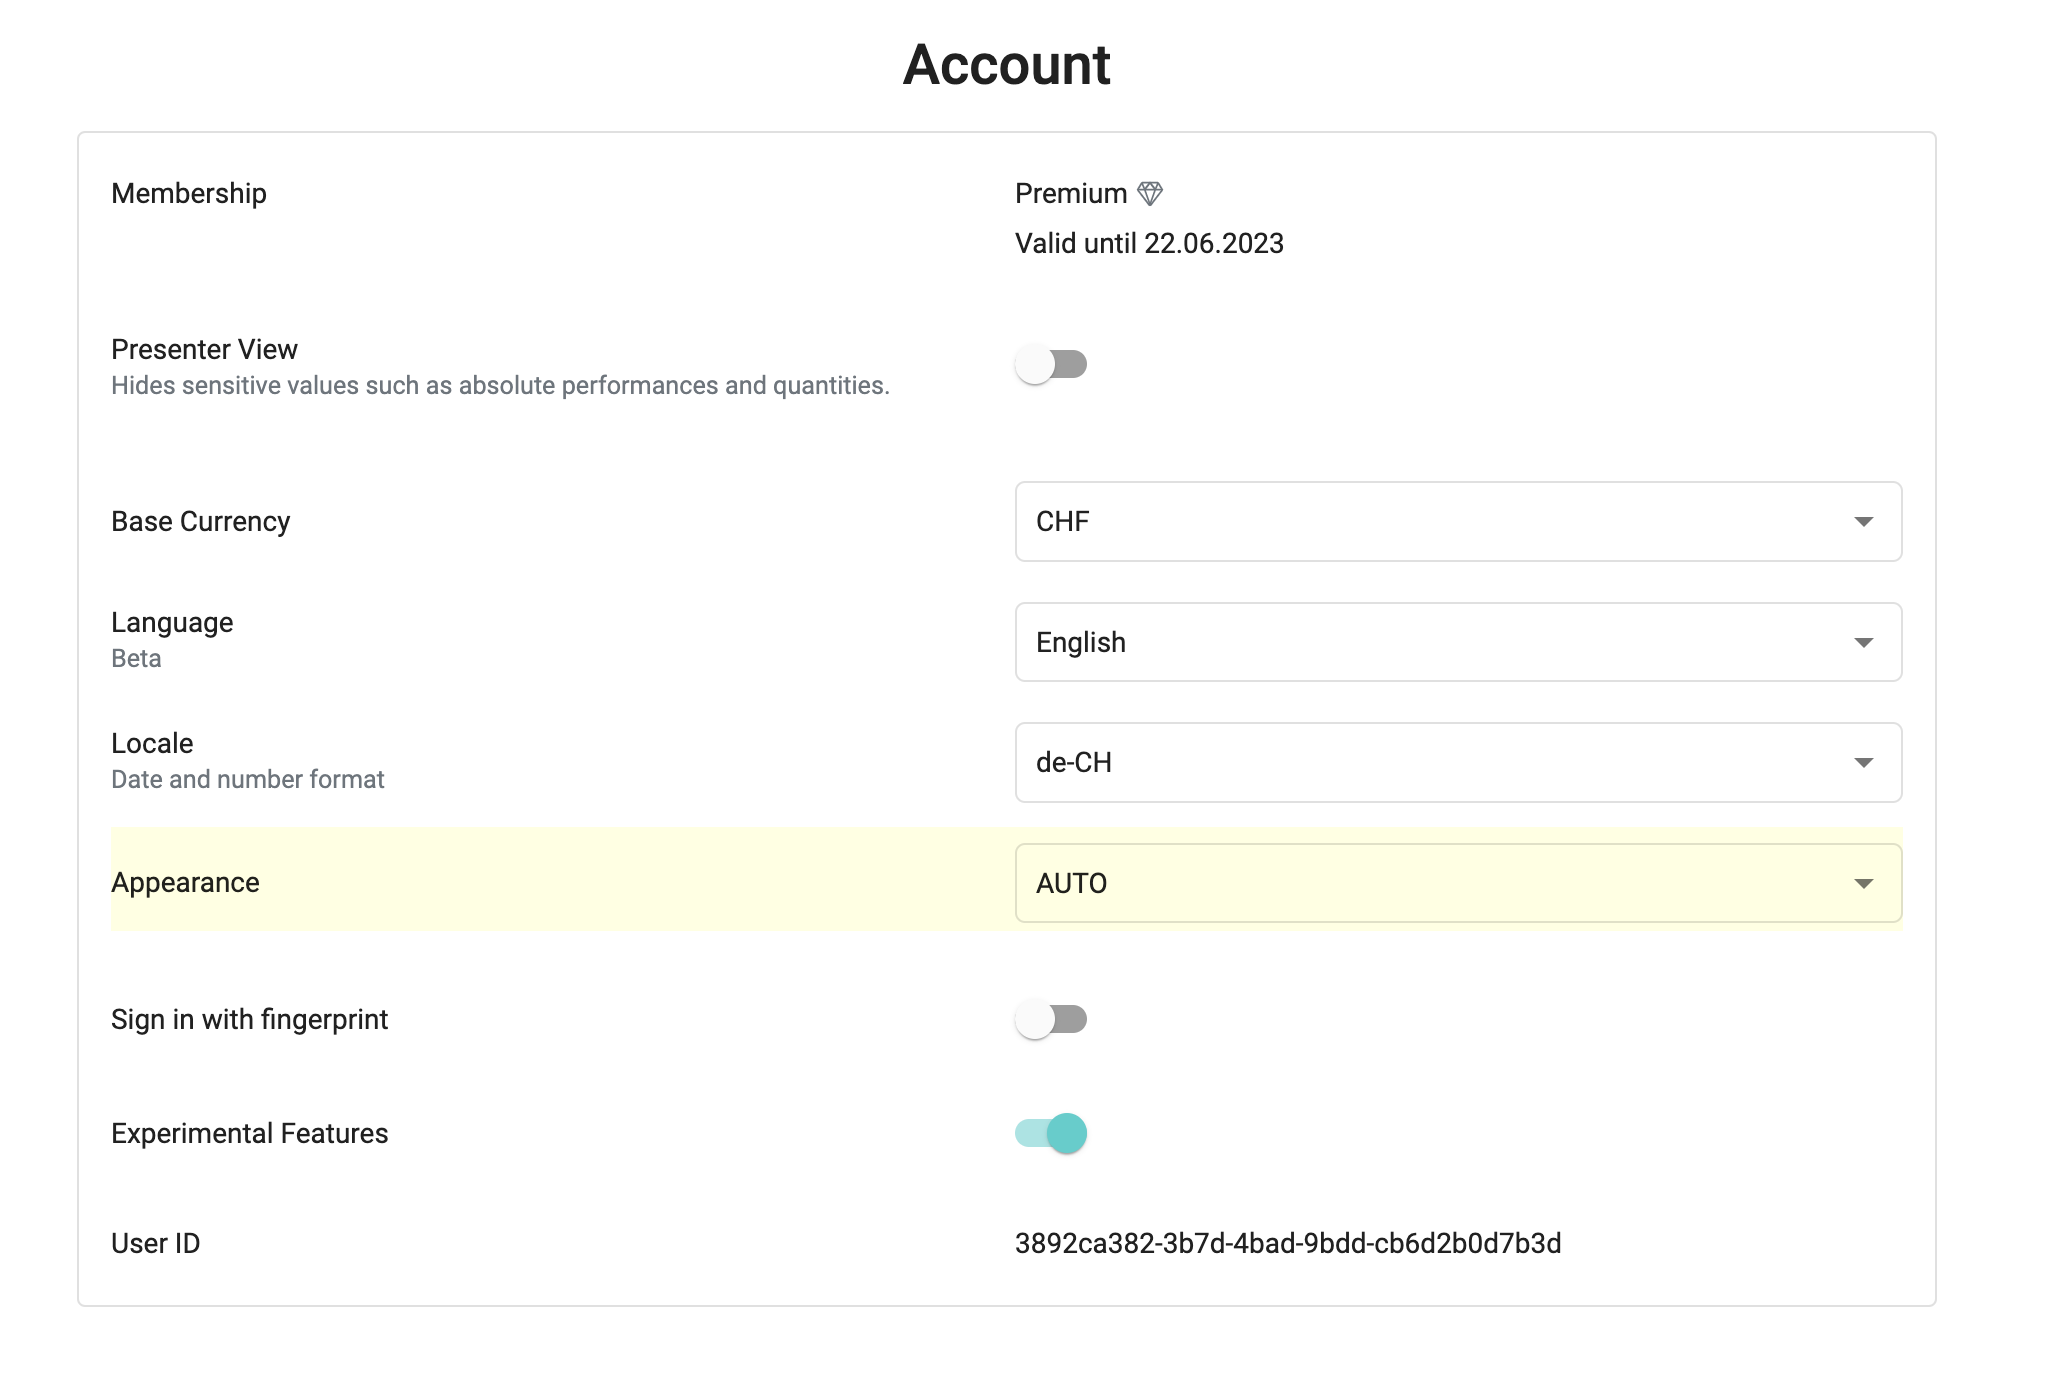Click the User ID value text
Image resolution: width=2046 pixels, height=1396 pixels.
[x=1287, y=1243]
